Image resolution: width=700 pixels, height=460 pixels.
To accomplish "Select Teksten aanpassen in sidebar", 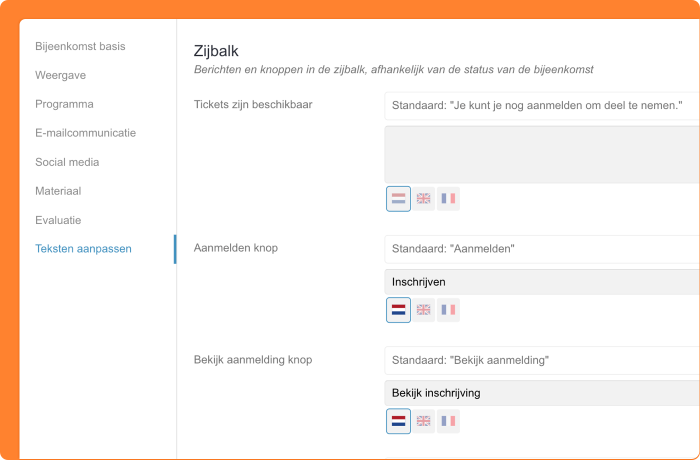I will pyautogui.click(x=83, y=249).
